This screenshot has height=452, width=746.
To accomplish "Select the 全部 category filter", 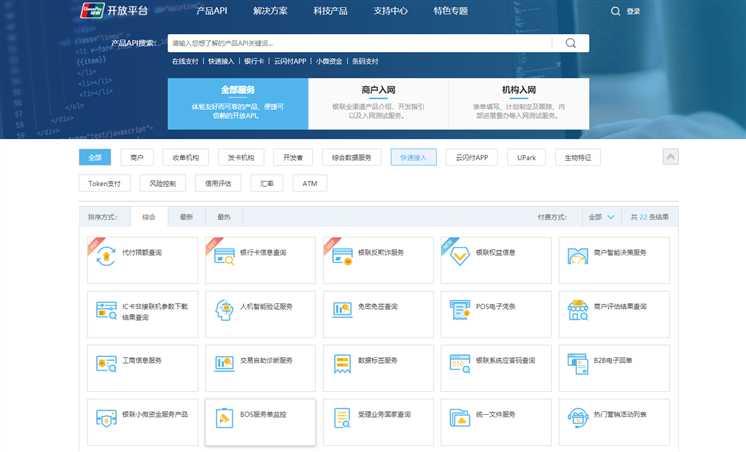I will [95, 157].
